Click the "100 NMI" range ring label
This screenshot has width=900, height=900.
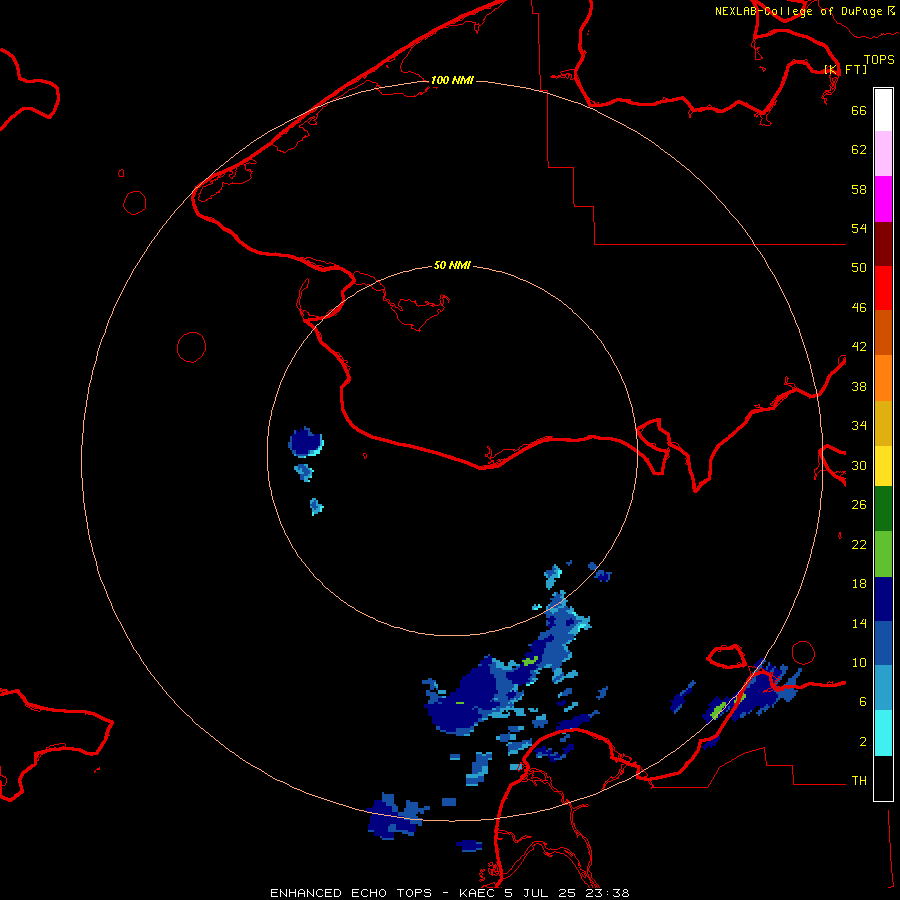452,80
